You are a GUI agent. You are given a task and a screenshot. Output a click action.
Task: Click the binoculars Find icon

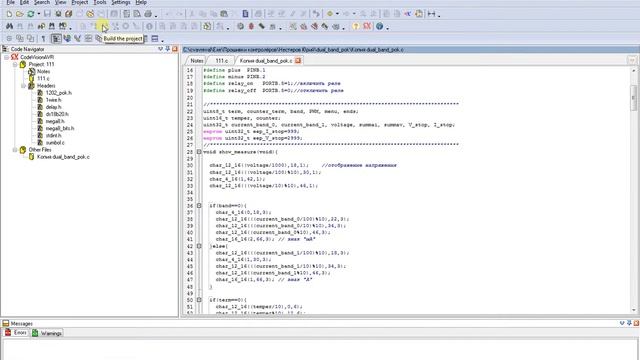(9, 27)
